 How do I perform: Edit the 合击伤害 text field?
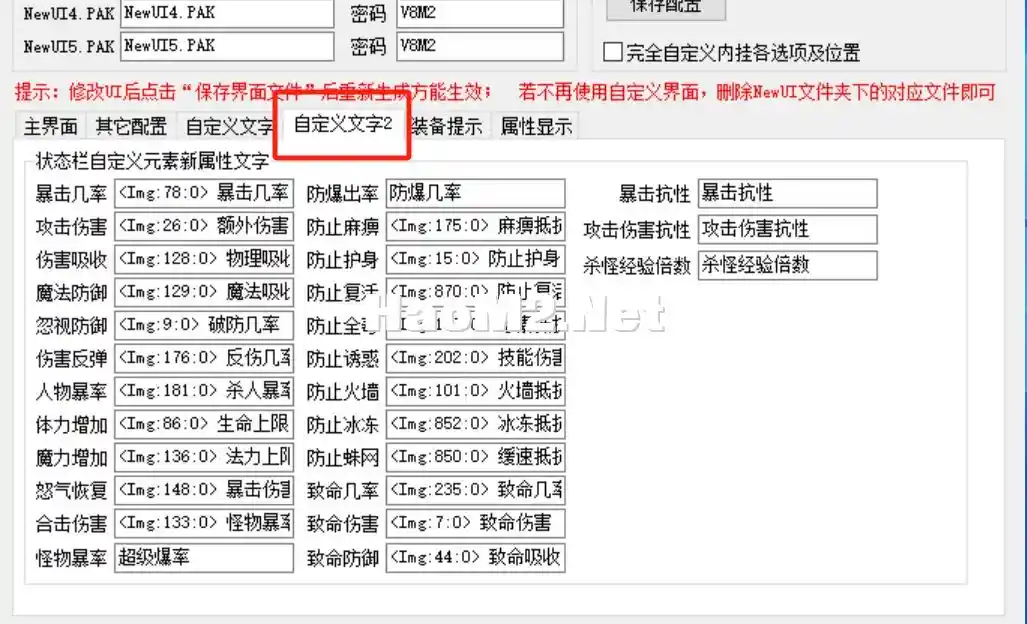[204, 523]
